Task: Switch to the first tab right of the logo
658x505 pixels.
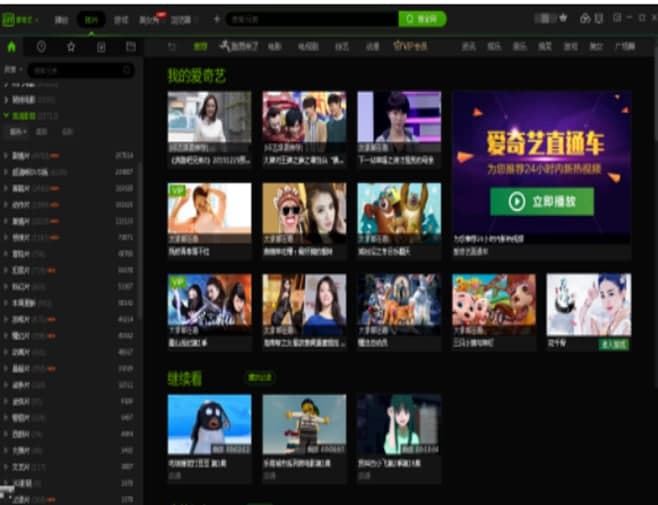Action: pos(61,20)
